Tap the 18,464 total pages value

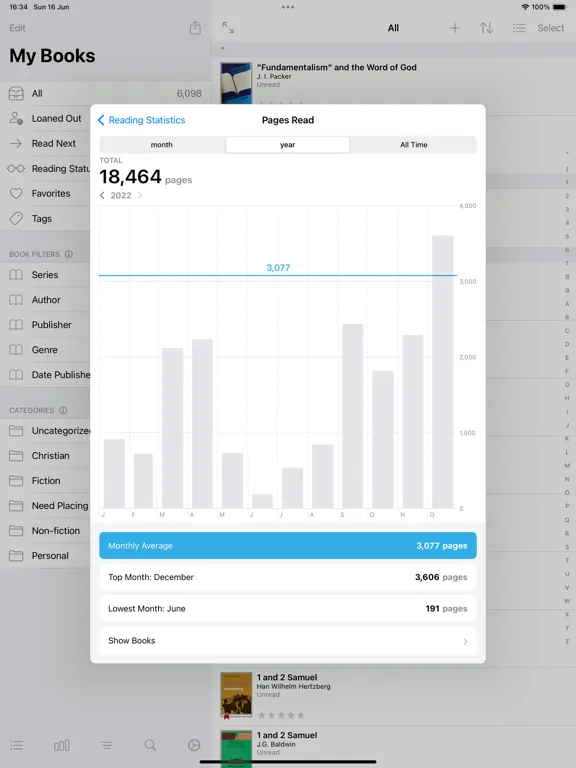[130, 177]
